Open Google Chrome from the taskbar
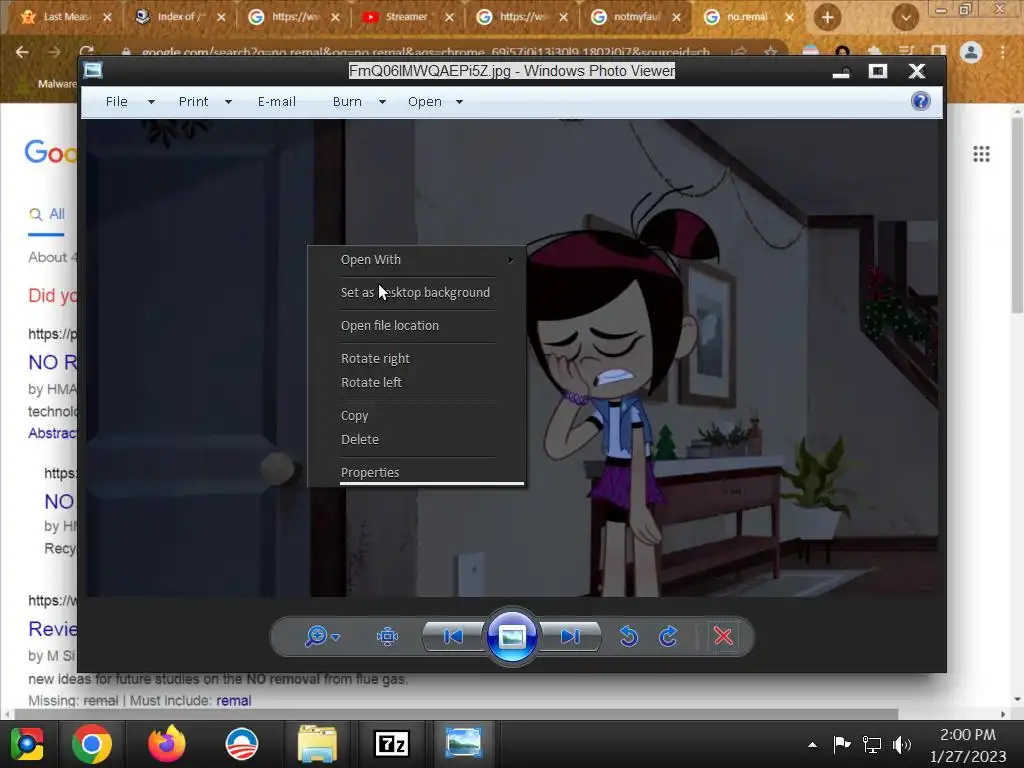1024x768 pixels. (x=91, y=744)
